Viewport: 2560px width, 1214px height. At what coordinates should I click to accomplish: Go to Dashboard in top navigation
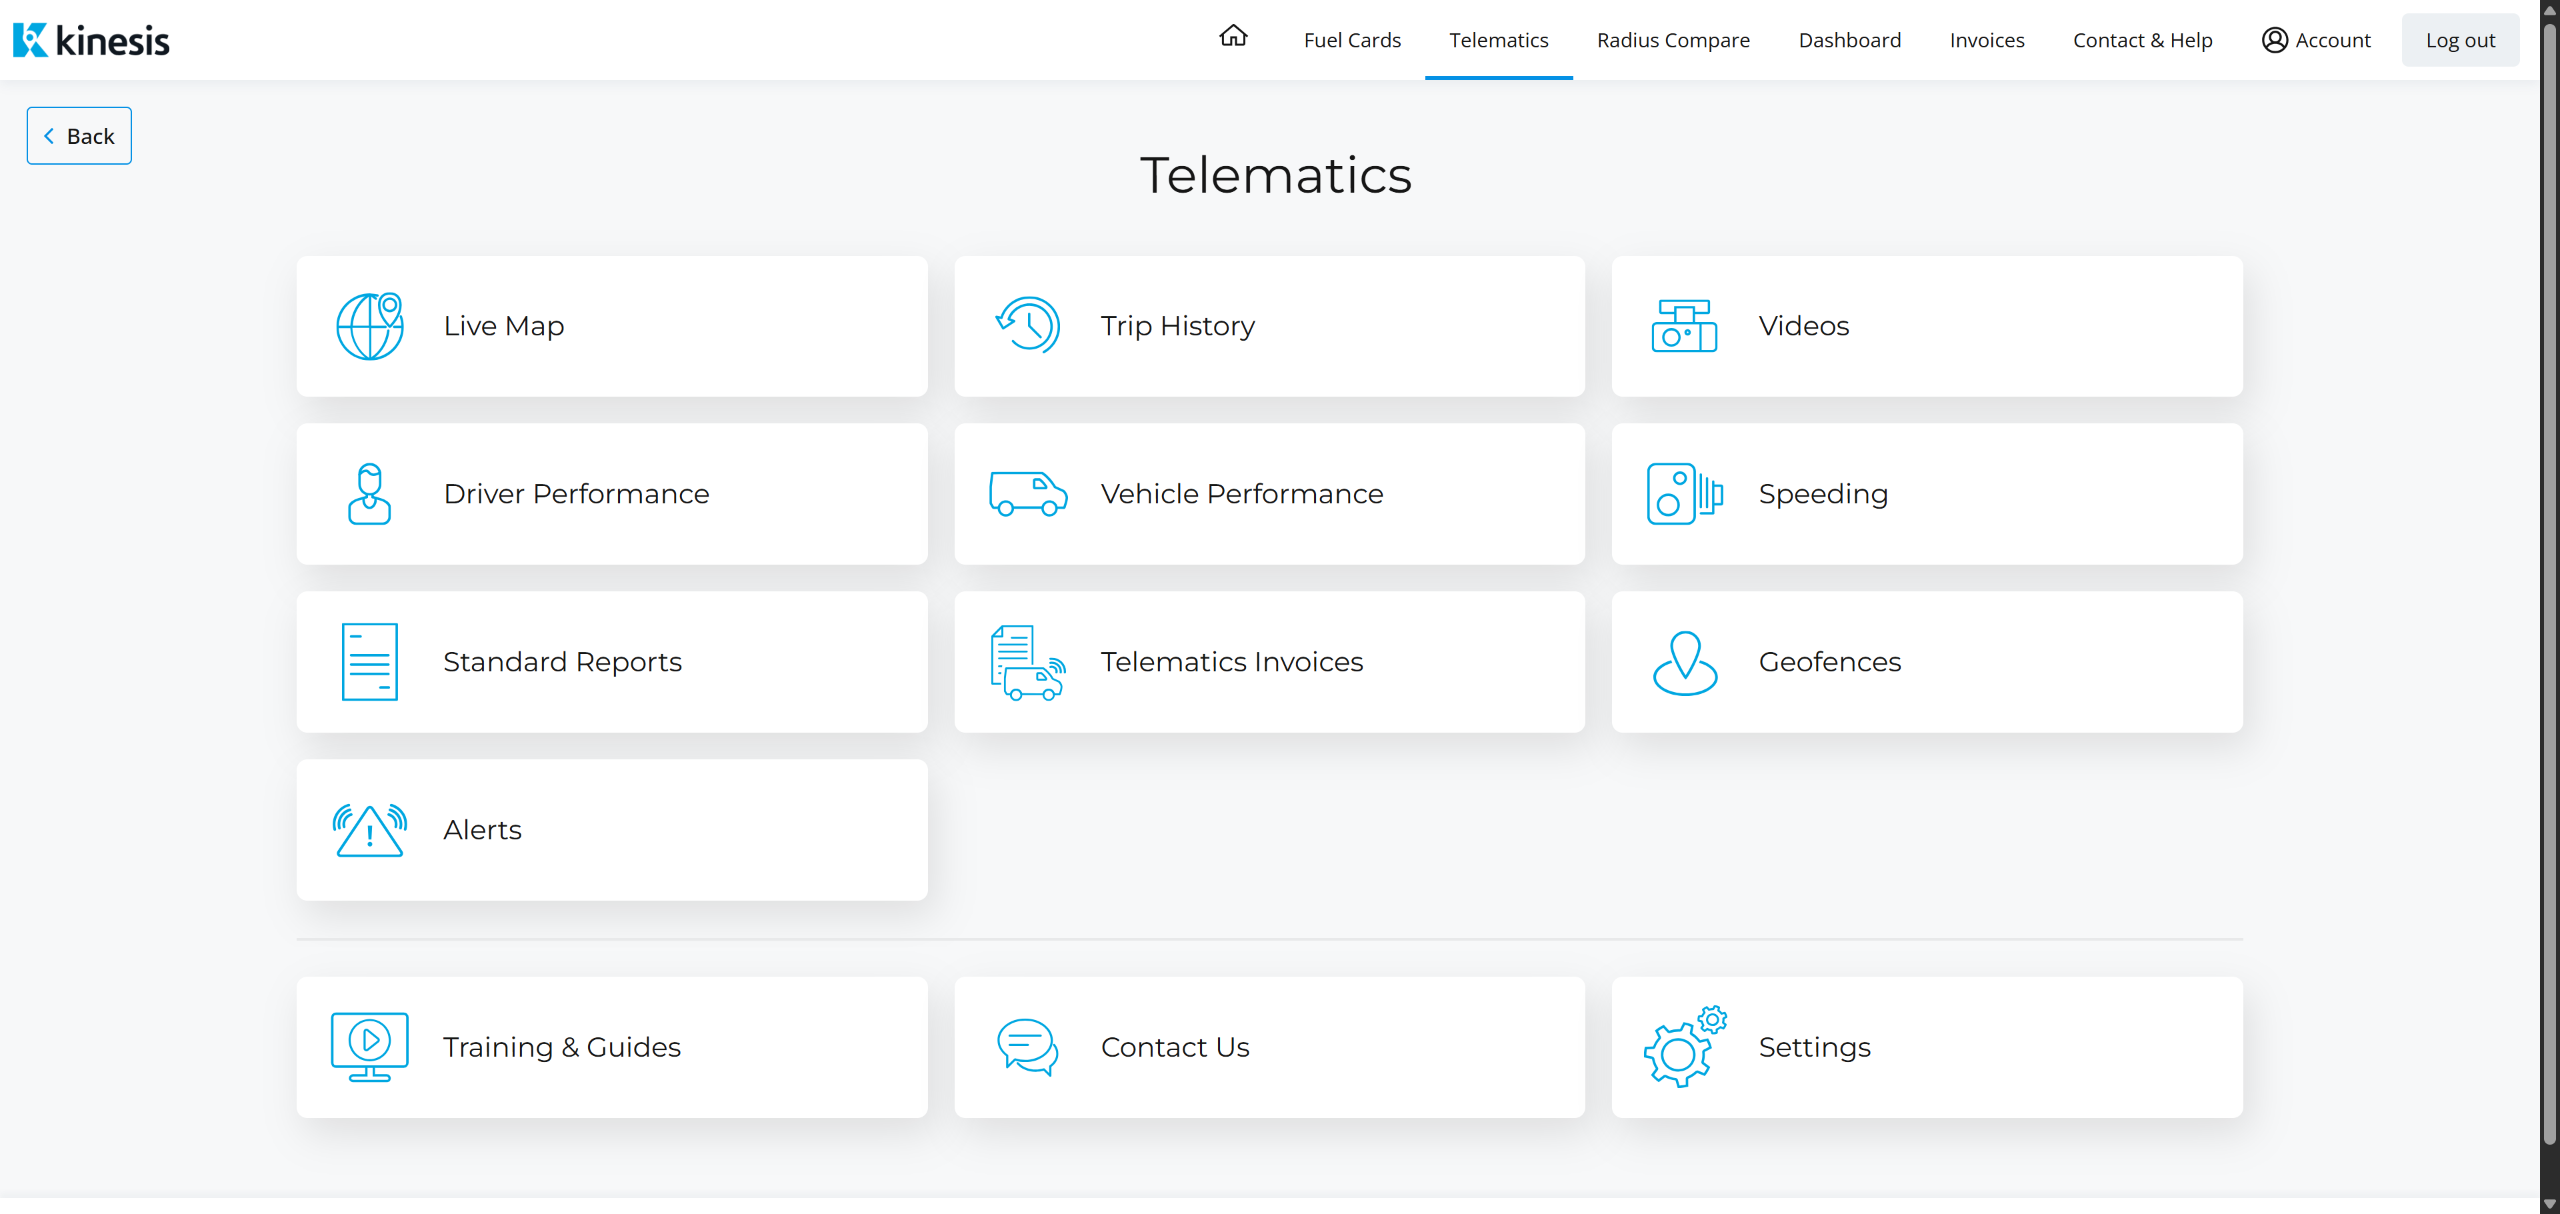(x=1849, y=40)
